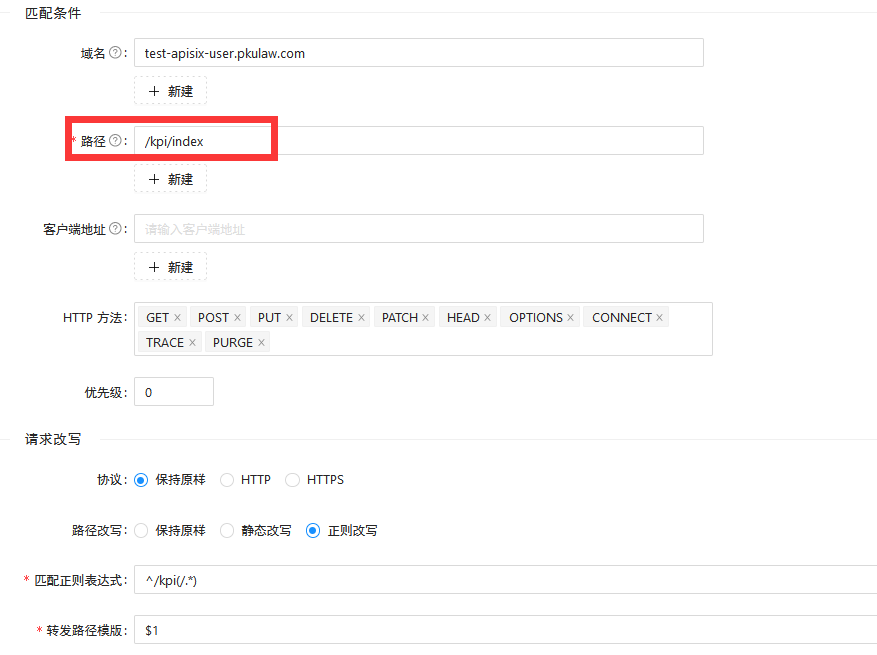Open the help icon next to 客户端地址
This screenshot has height=655, width=877.
coord(115,228)
